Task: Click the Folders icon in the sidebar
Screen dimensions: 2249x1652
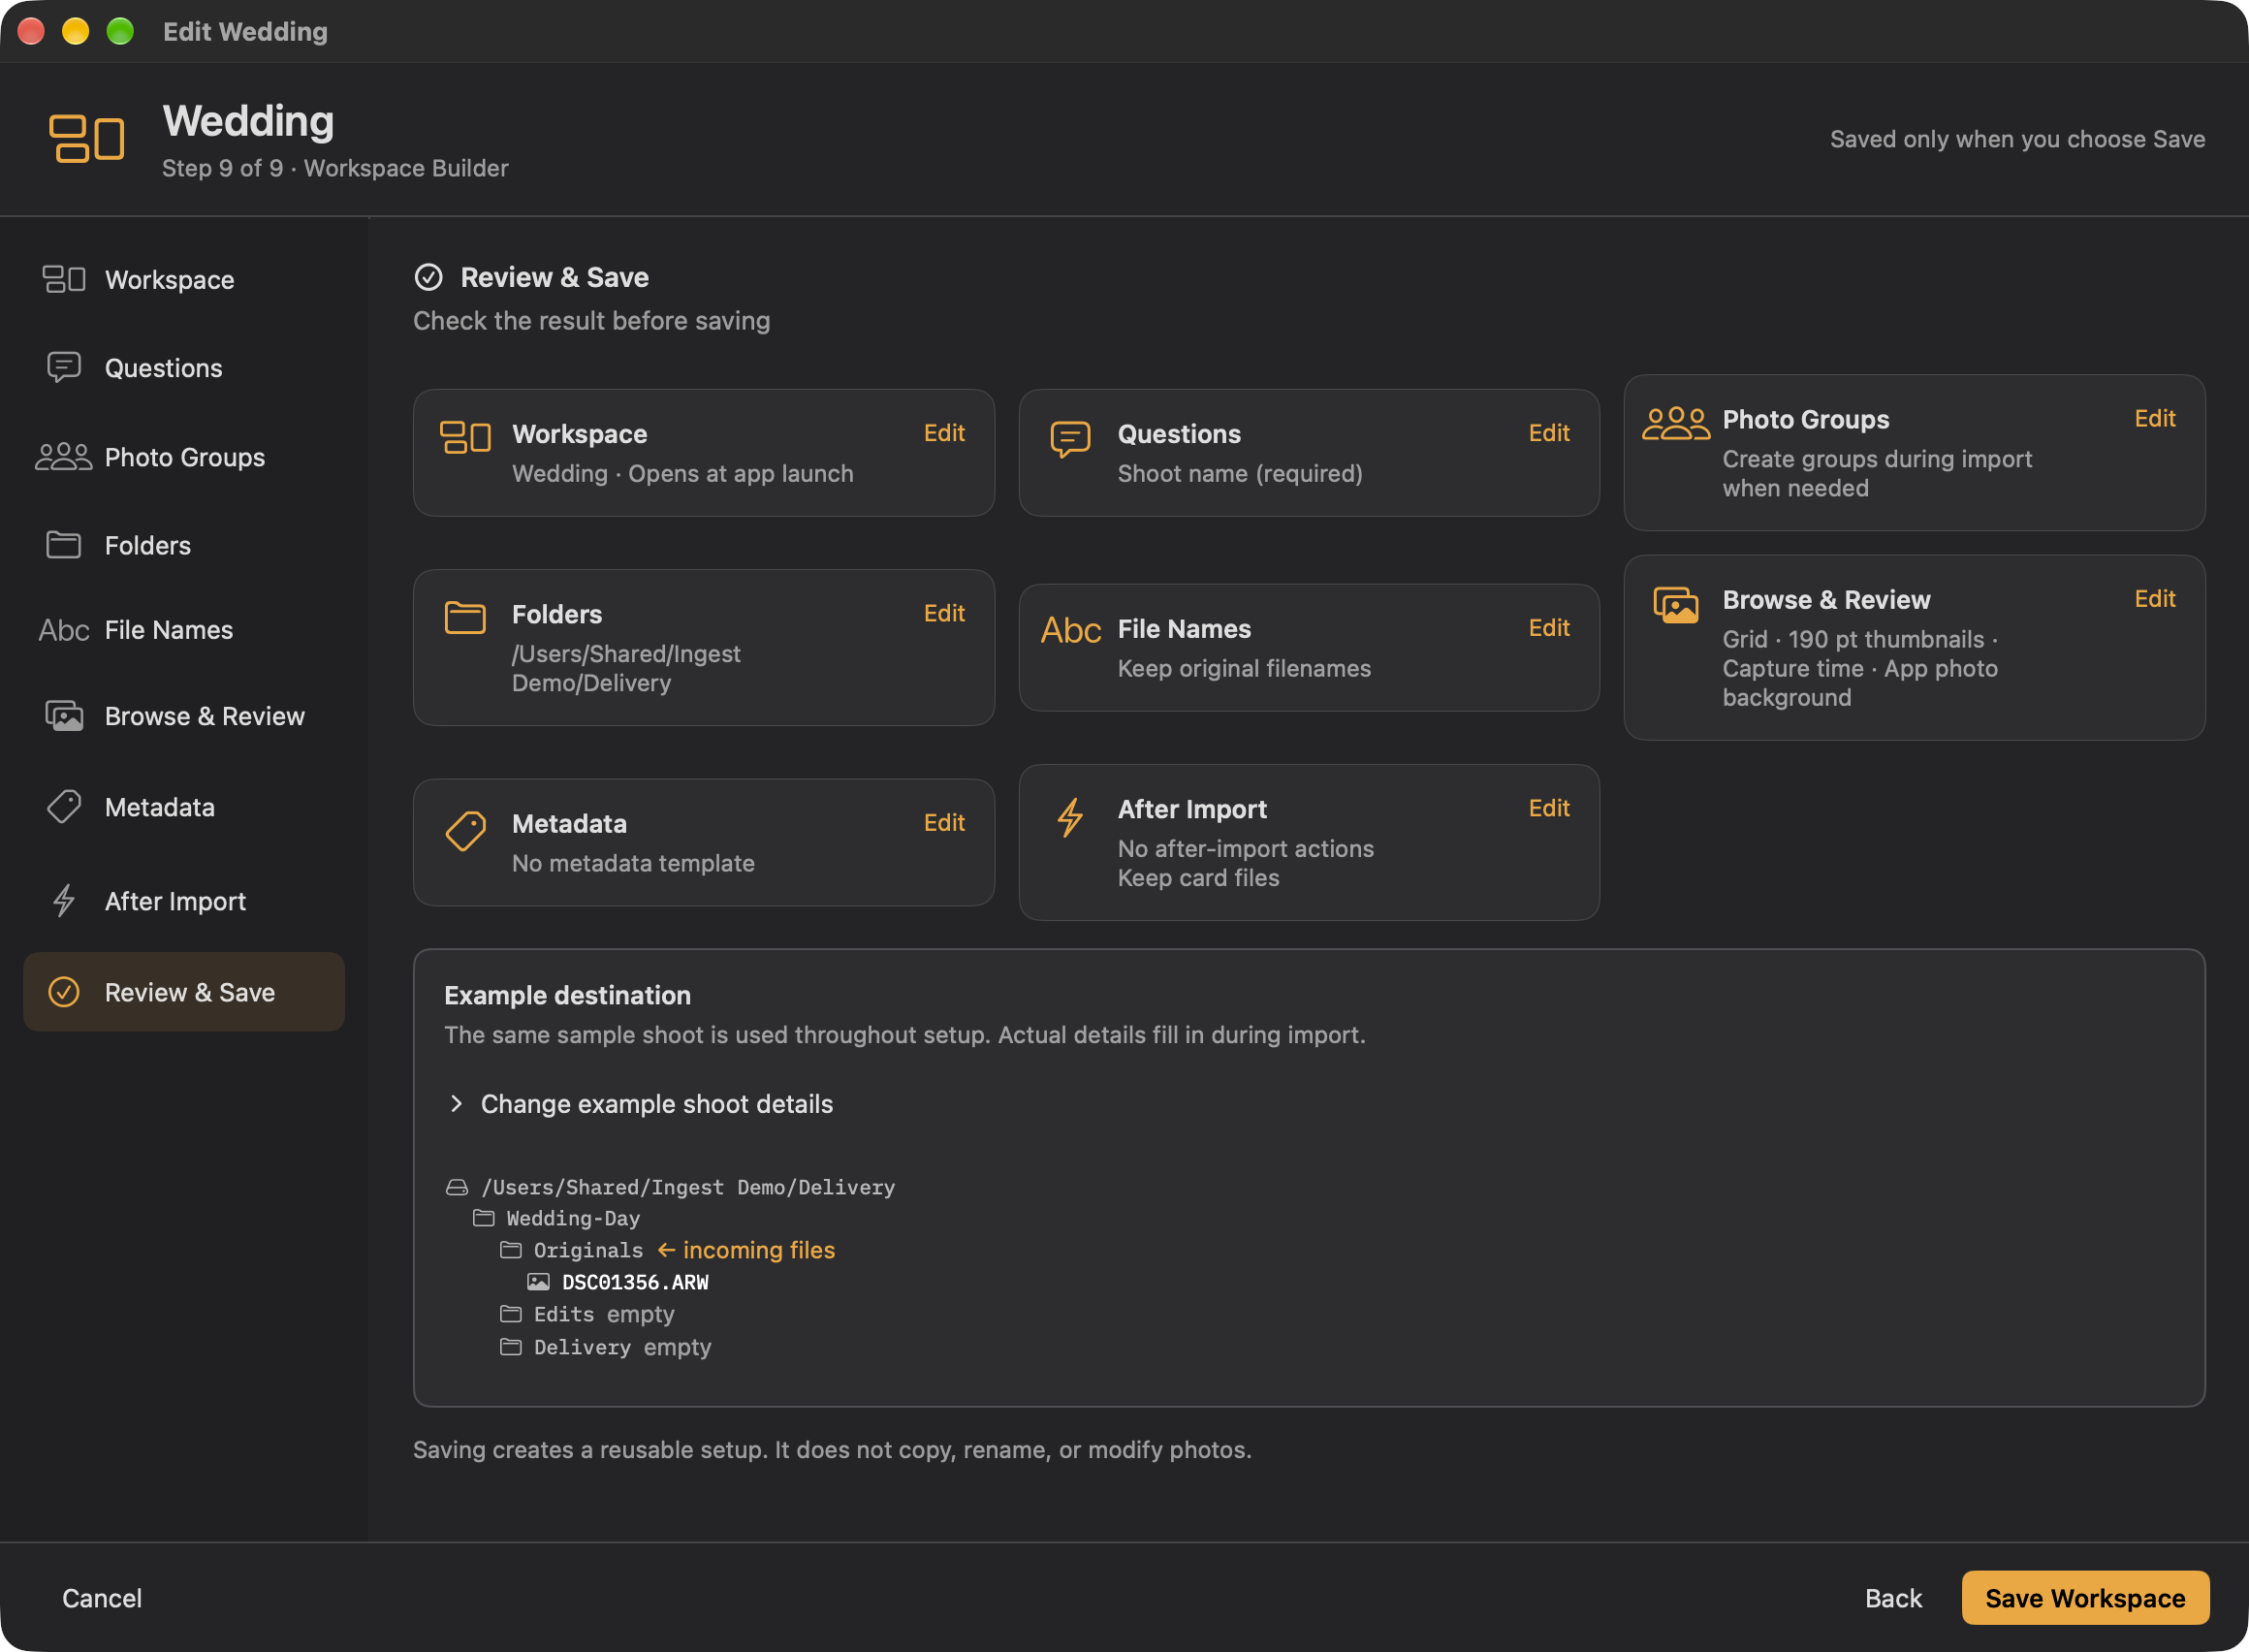Action: (64, 545)
